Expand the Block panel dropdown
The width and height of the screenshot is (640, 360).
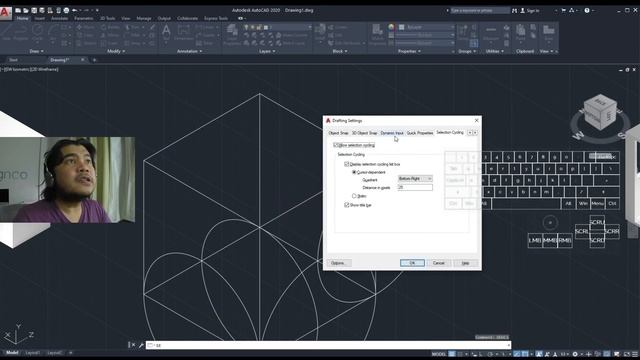(x=340, y=51)
